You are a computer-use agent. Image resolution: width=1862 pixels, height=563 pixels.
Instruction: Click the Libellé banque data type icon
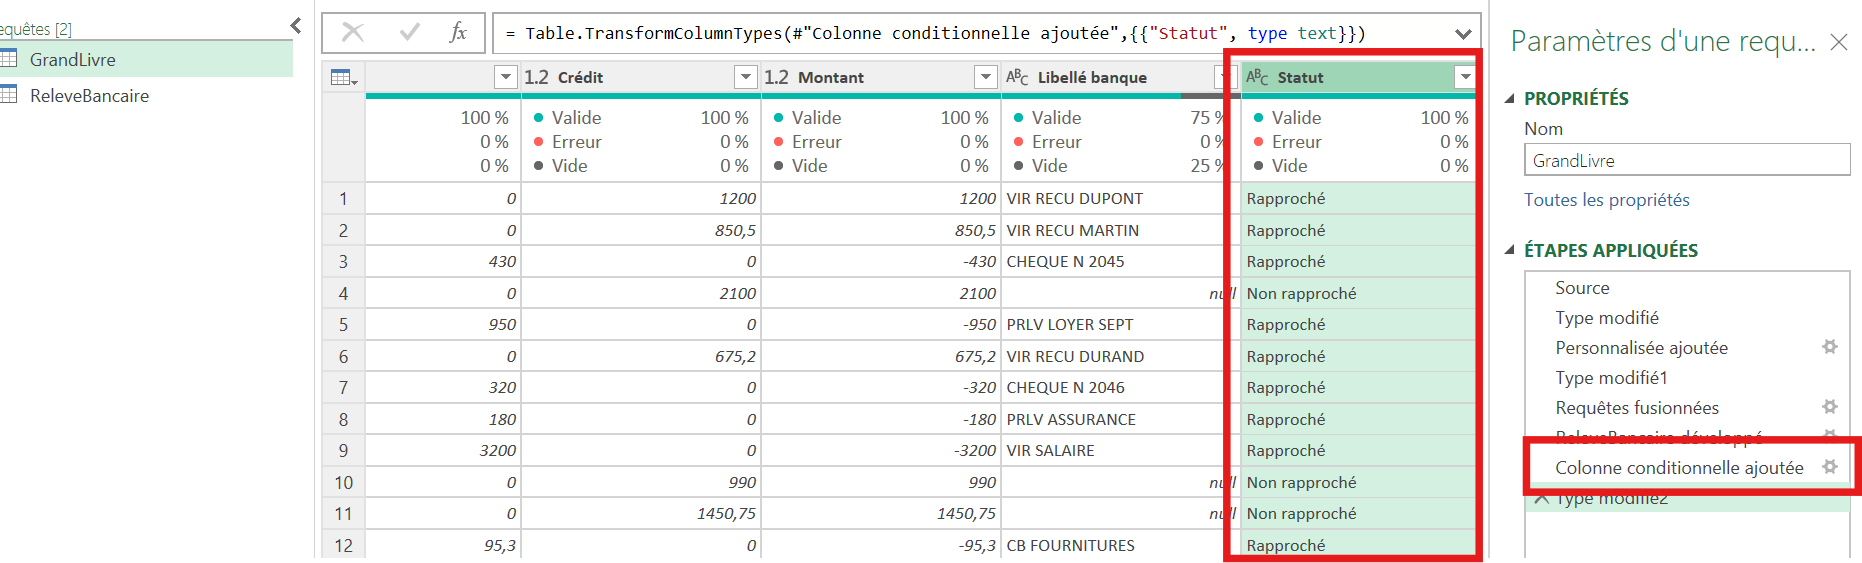1017,77
